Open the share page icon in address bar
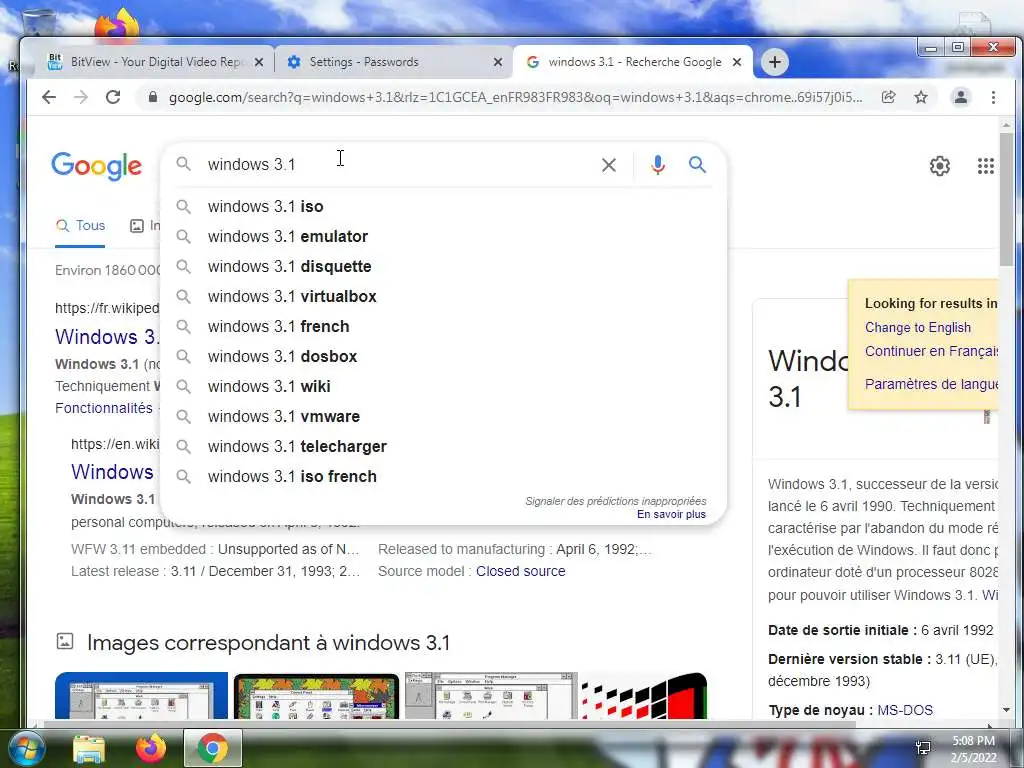The width and height of the screenshot is (1024, 768). pyautogui.click(x=888, y=97)
